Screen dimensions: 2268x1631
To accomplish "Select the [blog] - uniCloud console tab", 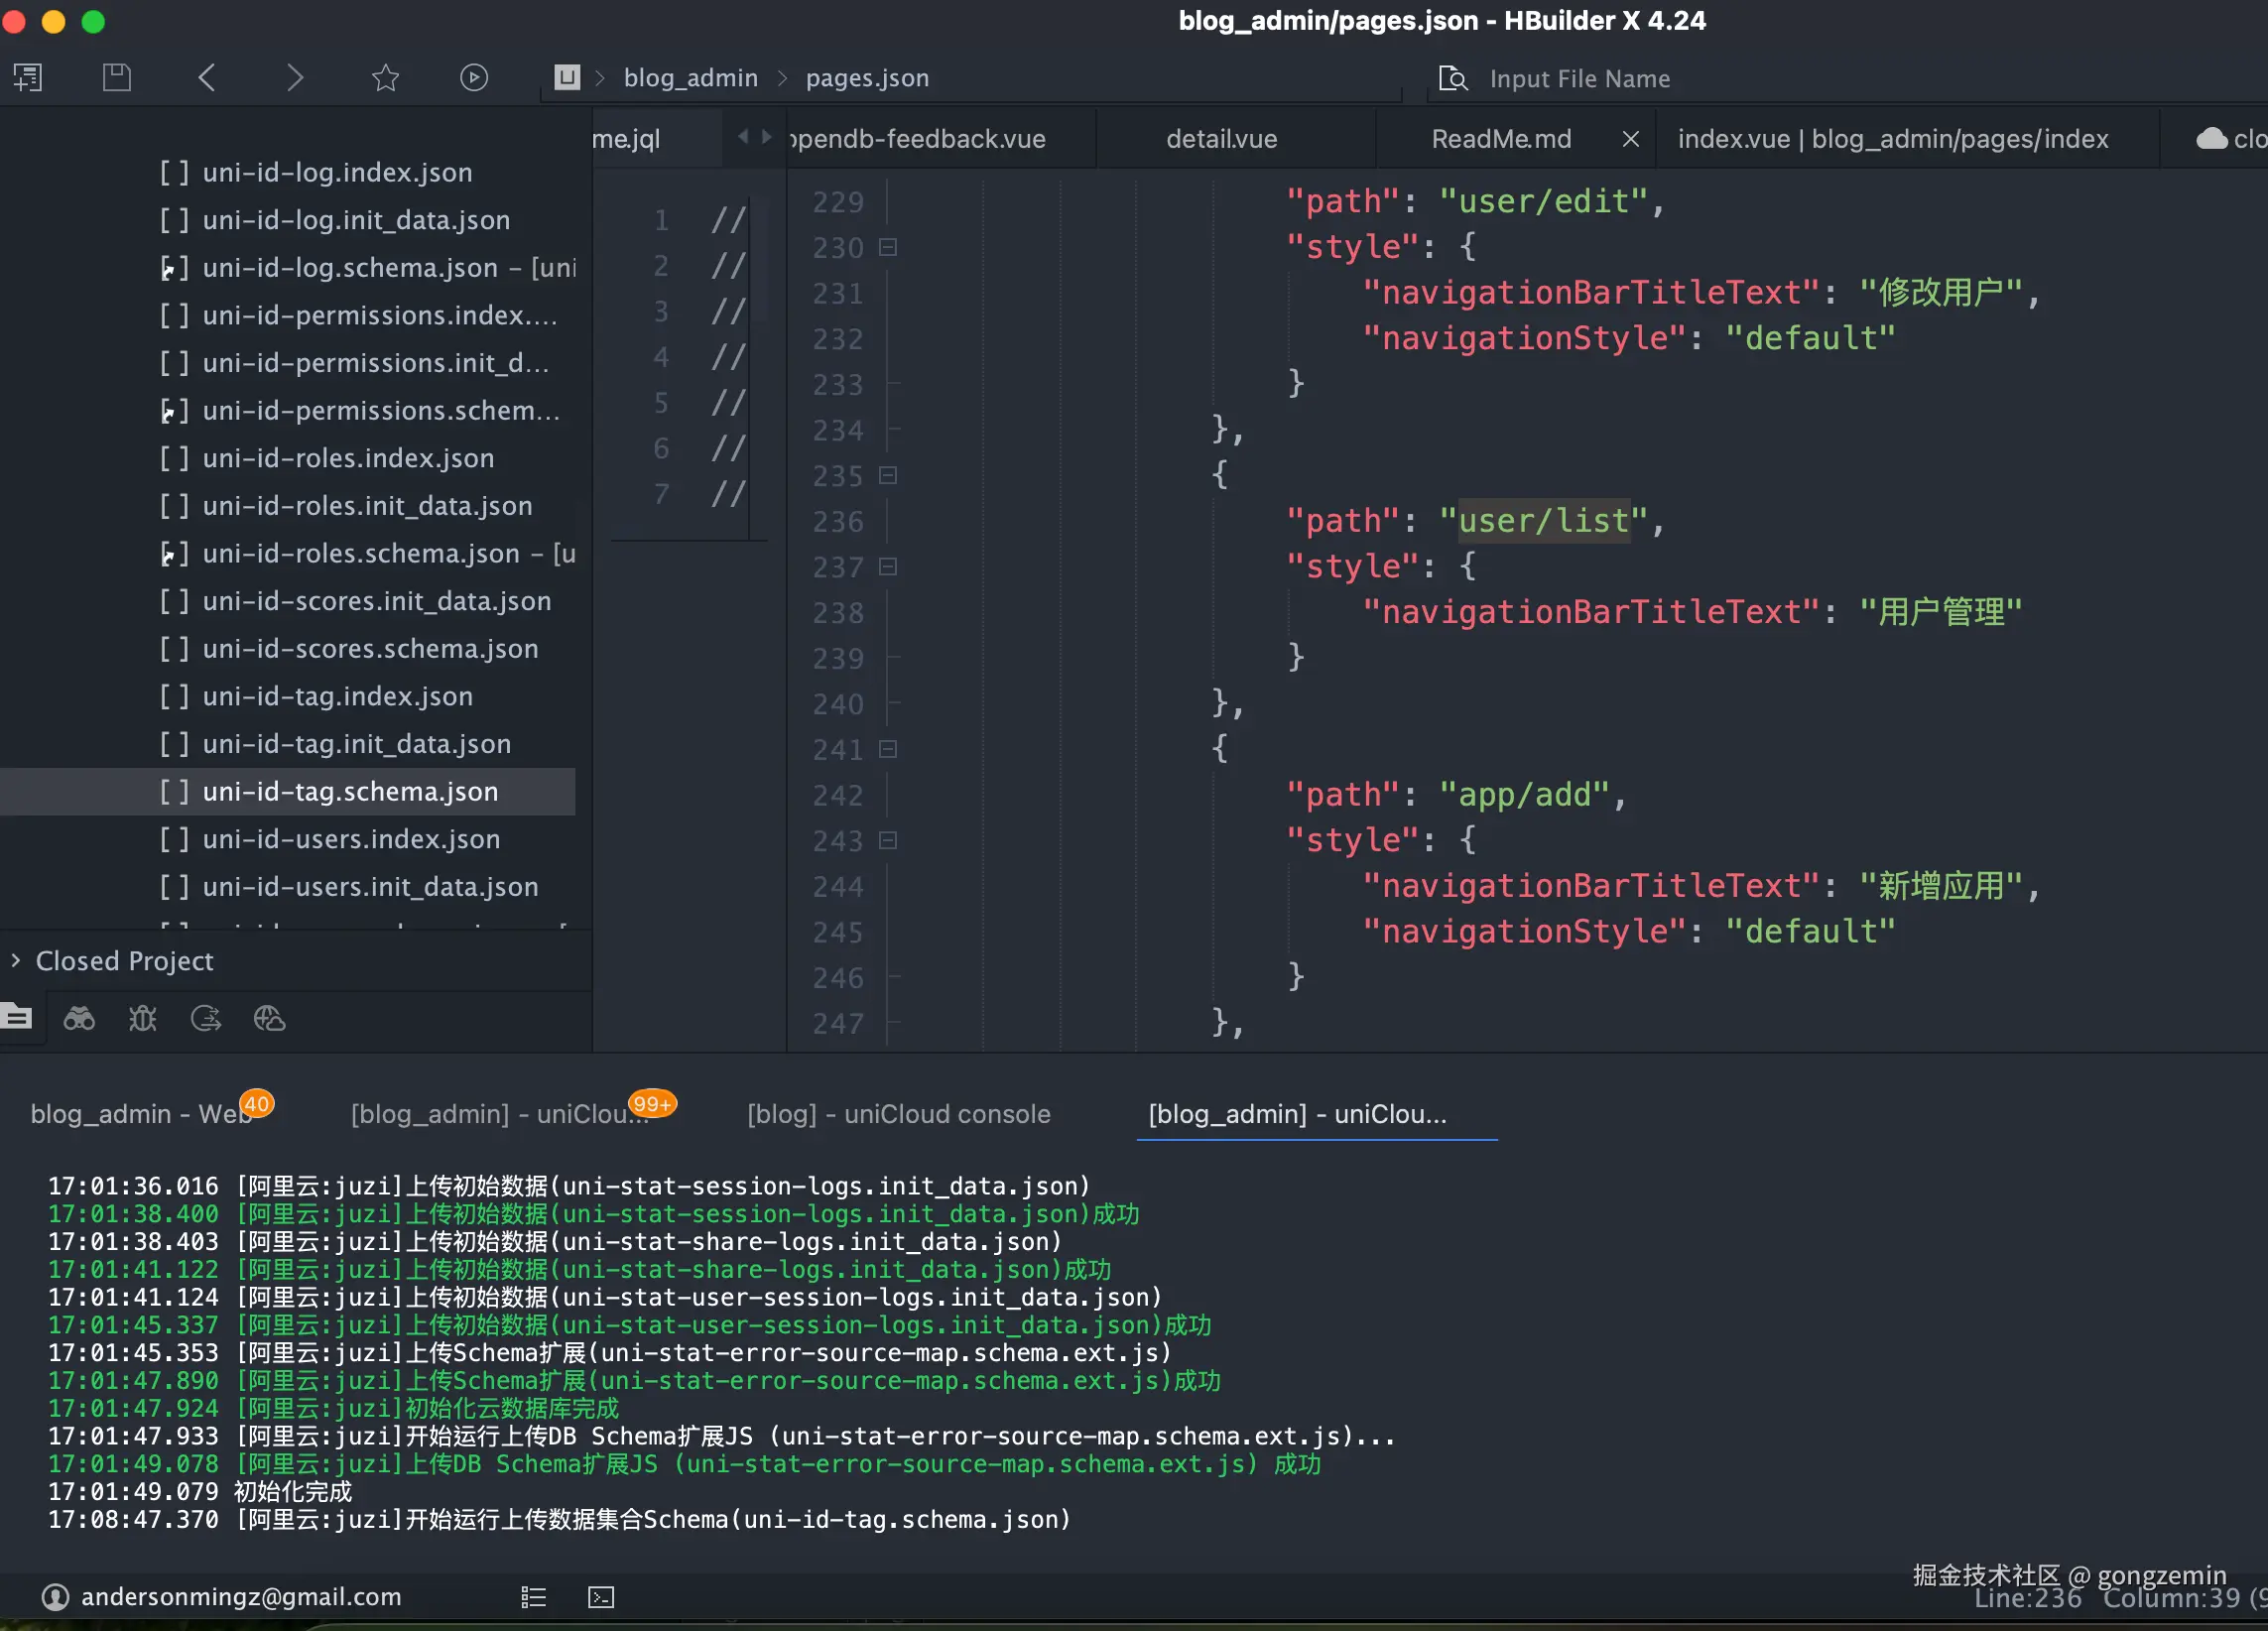I will (898, 1114).
